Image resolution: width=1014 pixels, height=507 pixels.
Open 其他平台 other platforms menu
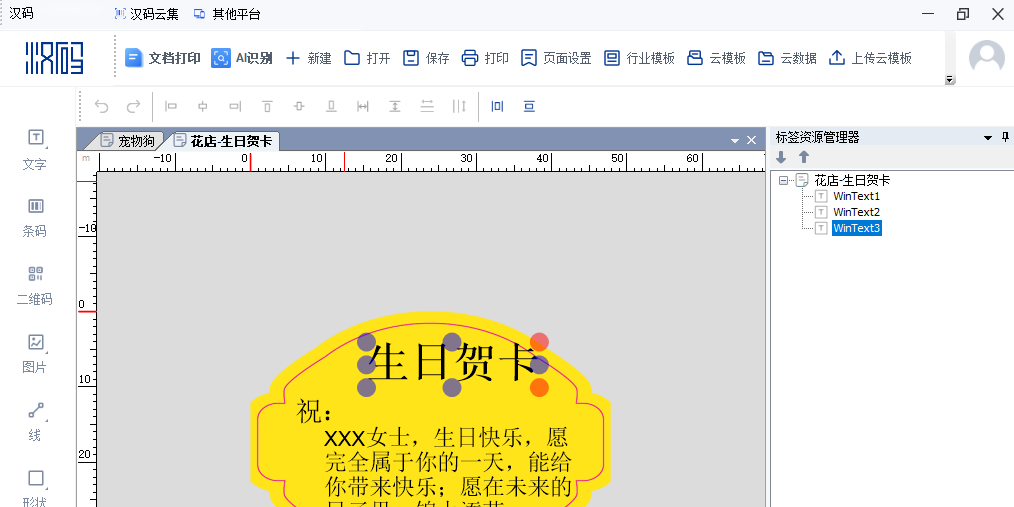(227, 14)
